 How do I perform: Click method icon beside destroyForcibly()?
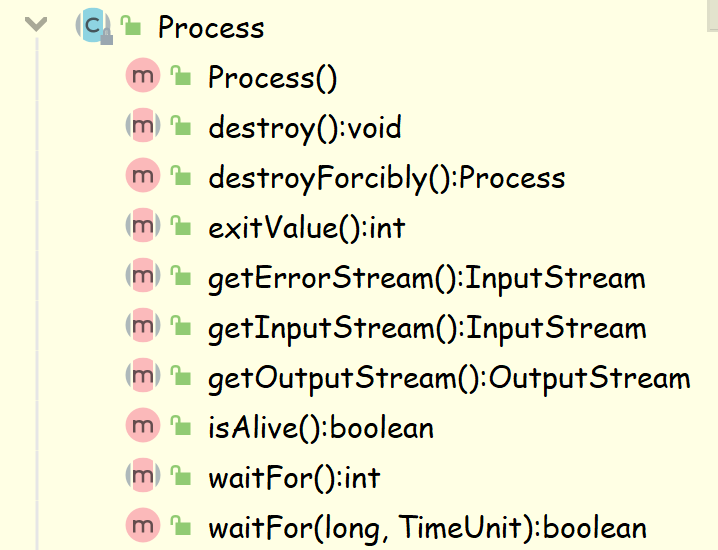coord(143,176)
